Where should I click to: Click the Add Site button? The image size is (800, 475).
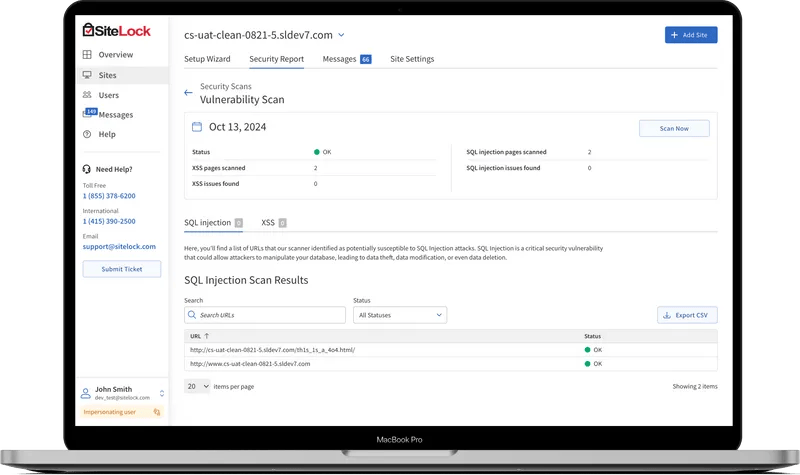coord(691,35)
